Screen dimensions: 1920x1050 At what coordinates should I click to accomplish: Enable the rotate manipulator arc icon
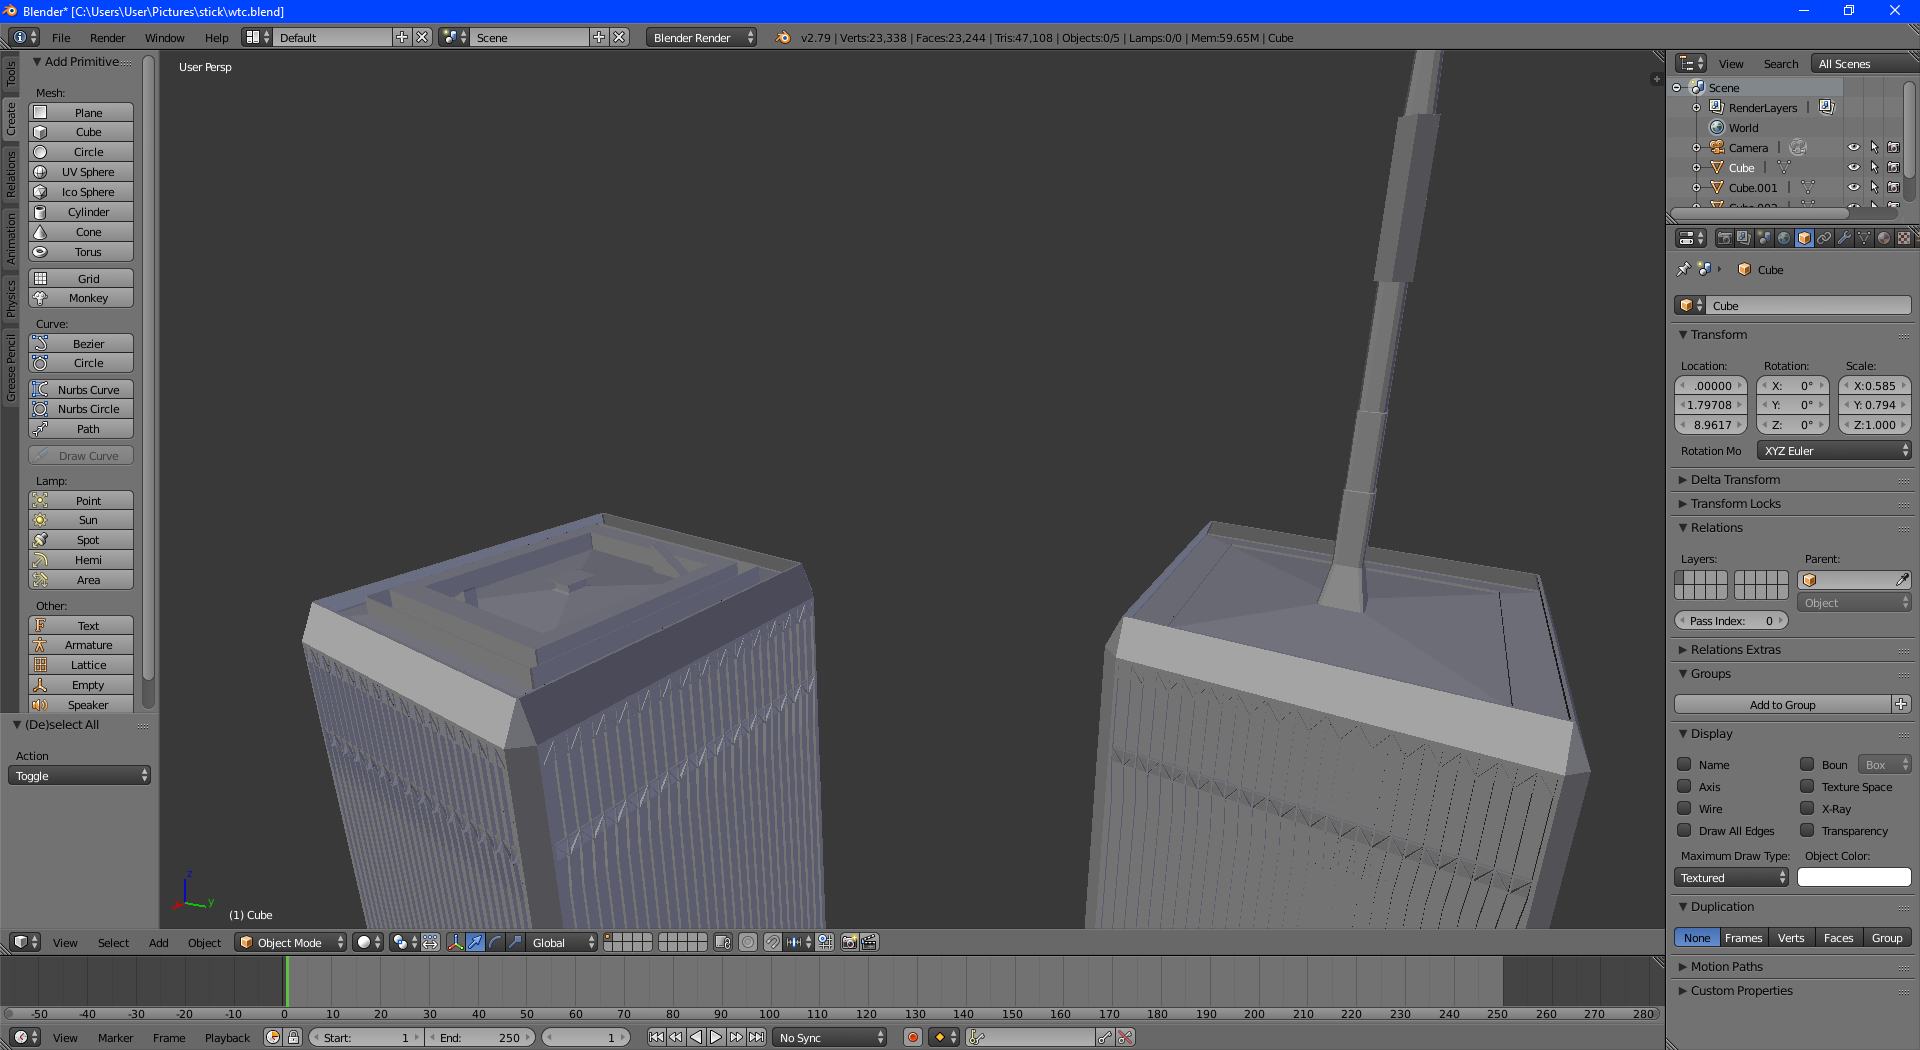point(495,942)
